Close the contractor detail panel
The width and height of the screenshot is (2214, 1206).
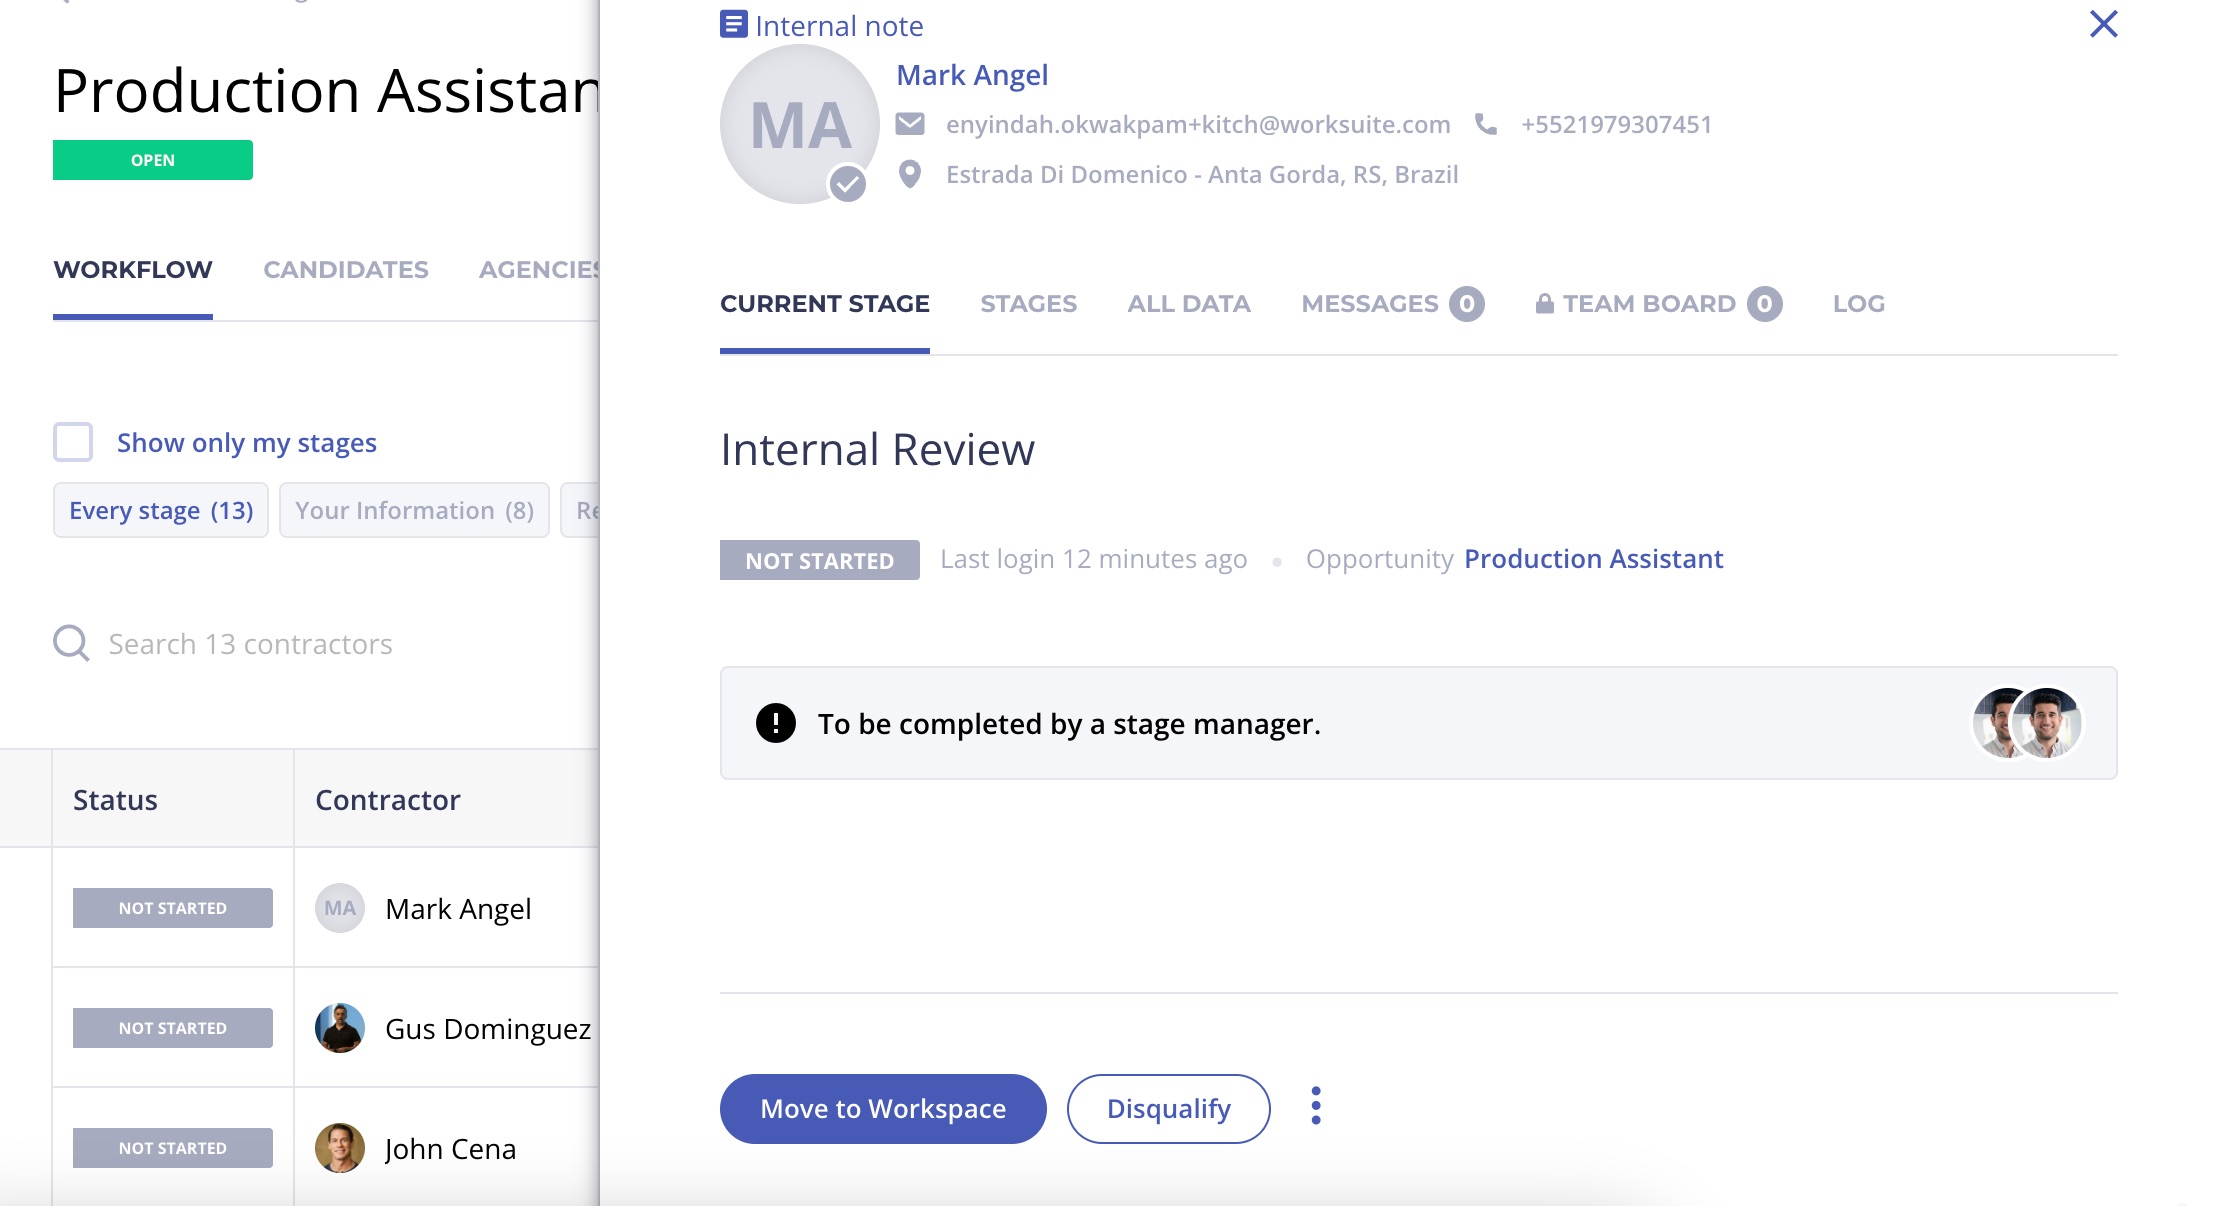pos(2103,24)
